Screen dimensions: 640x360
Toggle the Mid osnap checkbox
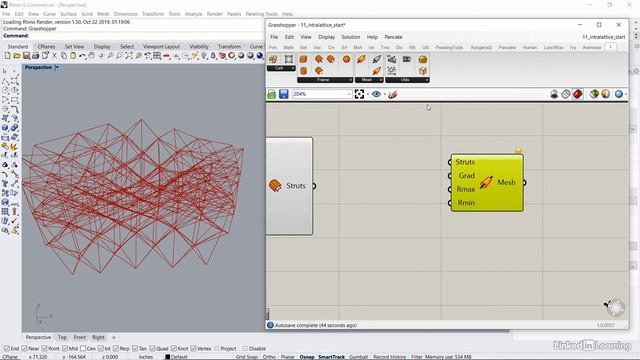tap(65, 349)
